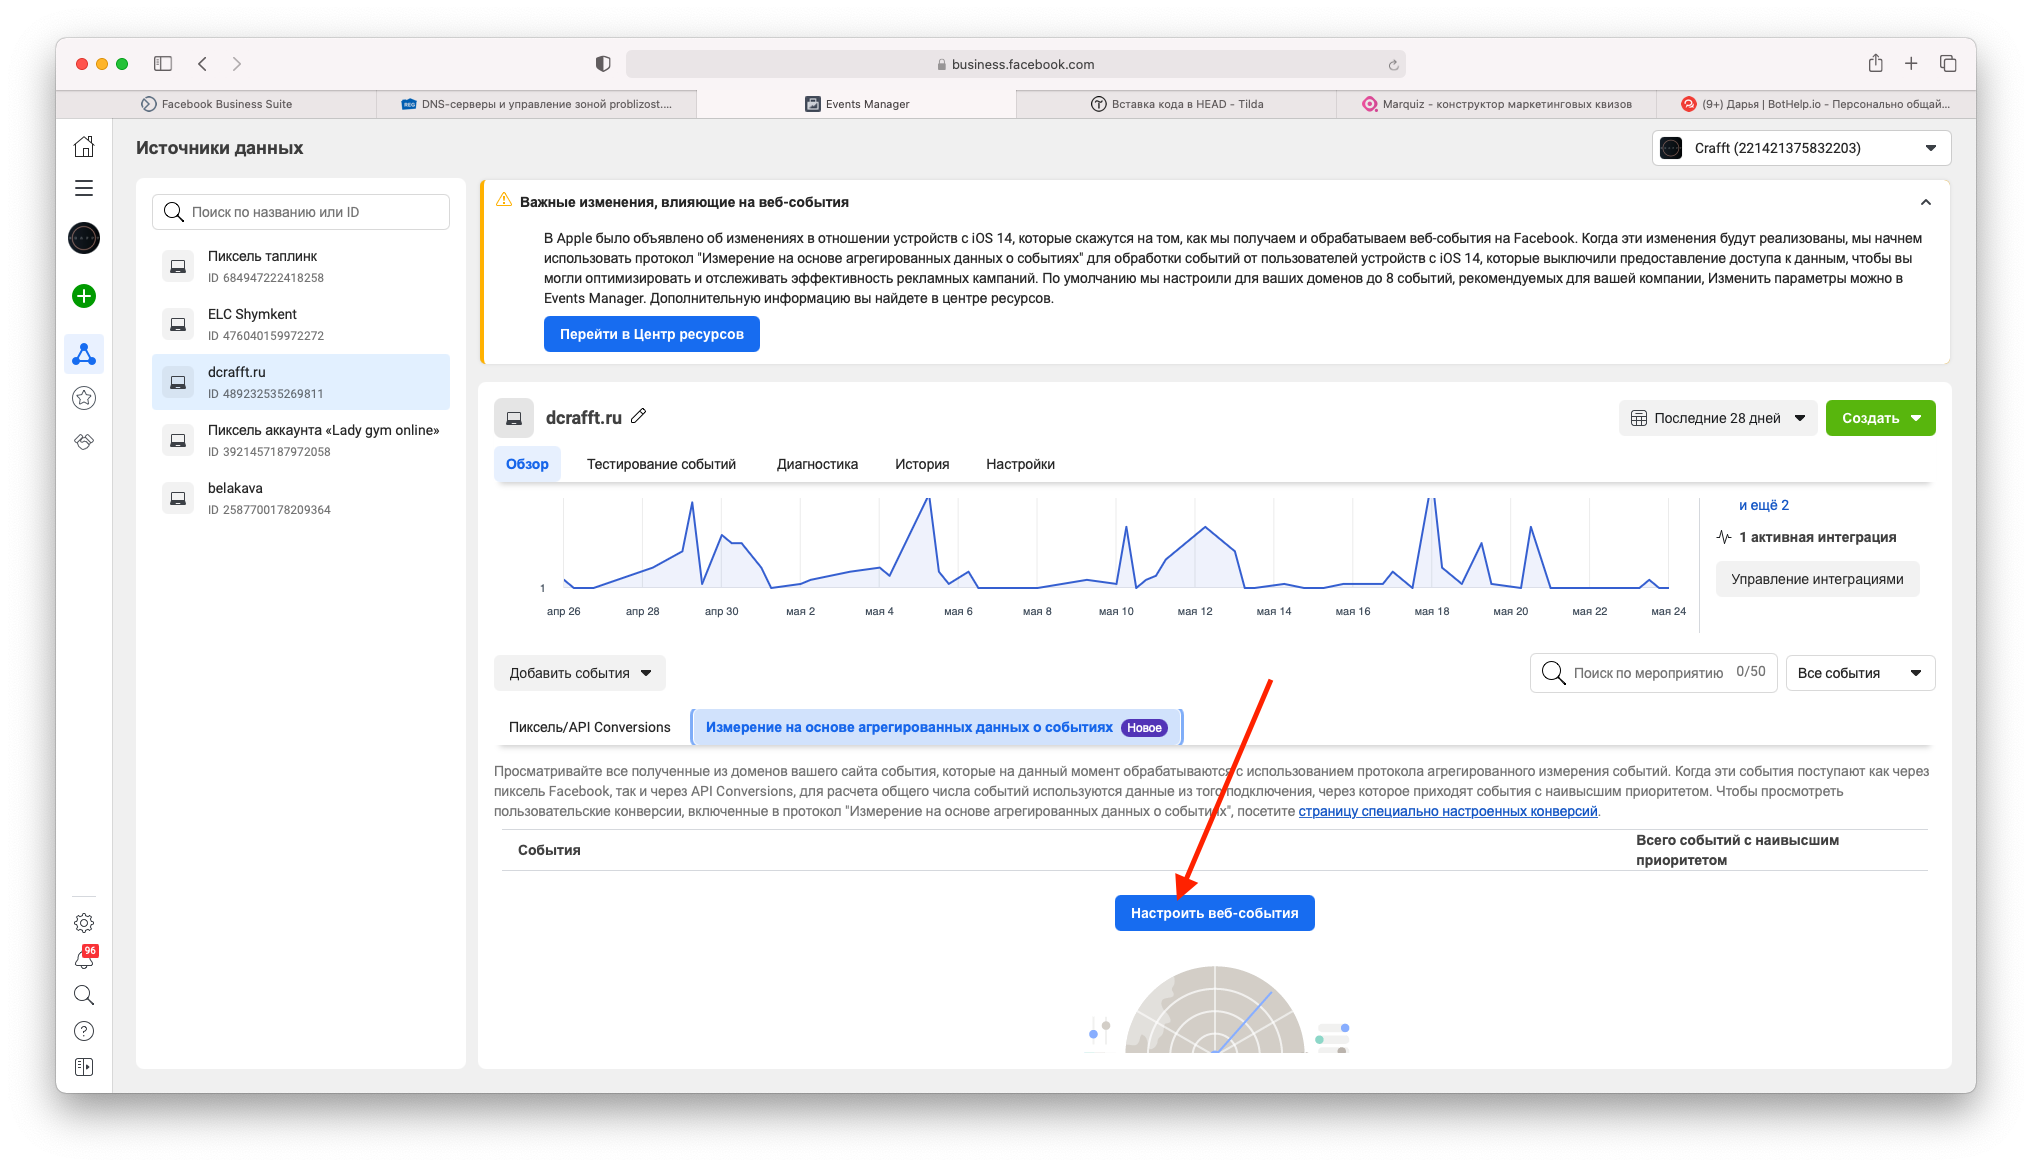
Task: Open notifications bell with 96 badge
Action: pos(85,959)
